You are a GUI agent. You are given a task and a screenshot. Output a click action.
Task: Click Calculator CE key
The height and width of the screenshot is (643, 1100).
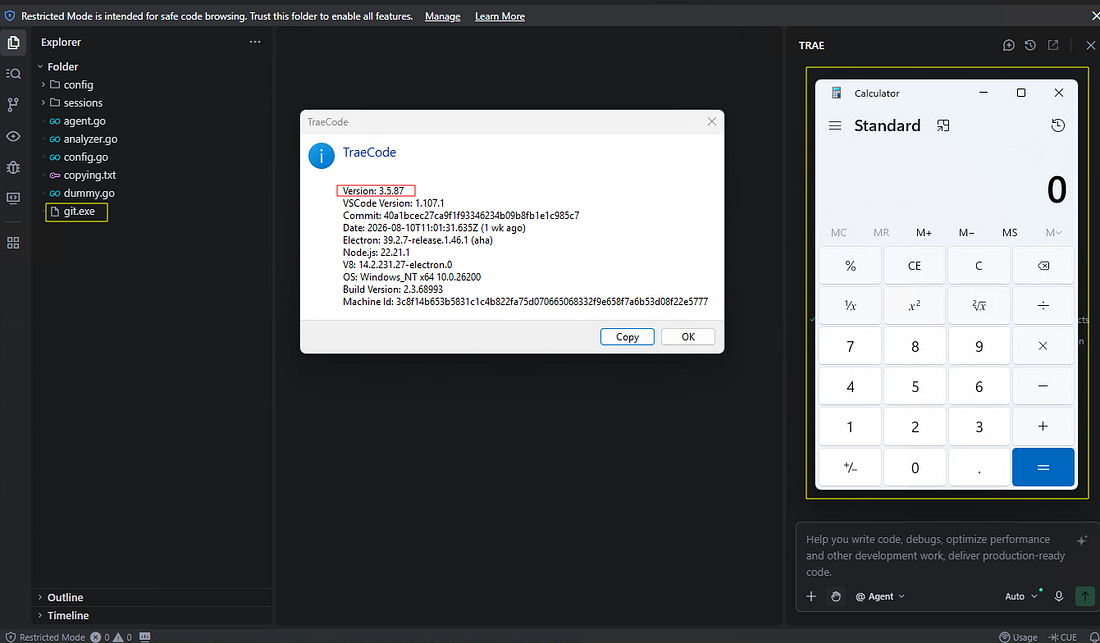(914, 266)
